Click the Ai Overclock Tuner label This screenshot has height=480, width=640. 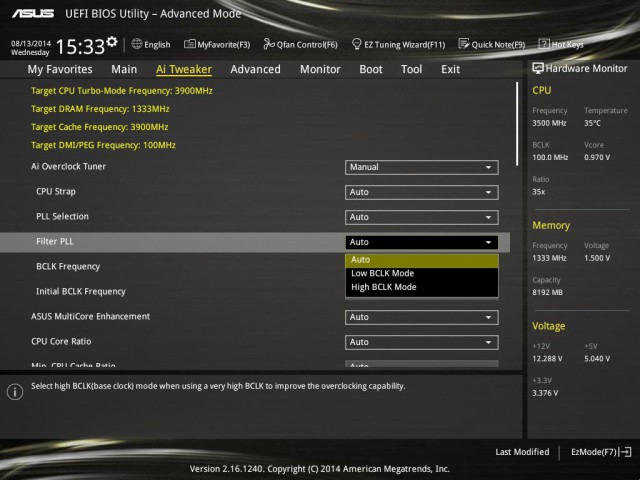click(x=68, y=167)
